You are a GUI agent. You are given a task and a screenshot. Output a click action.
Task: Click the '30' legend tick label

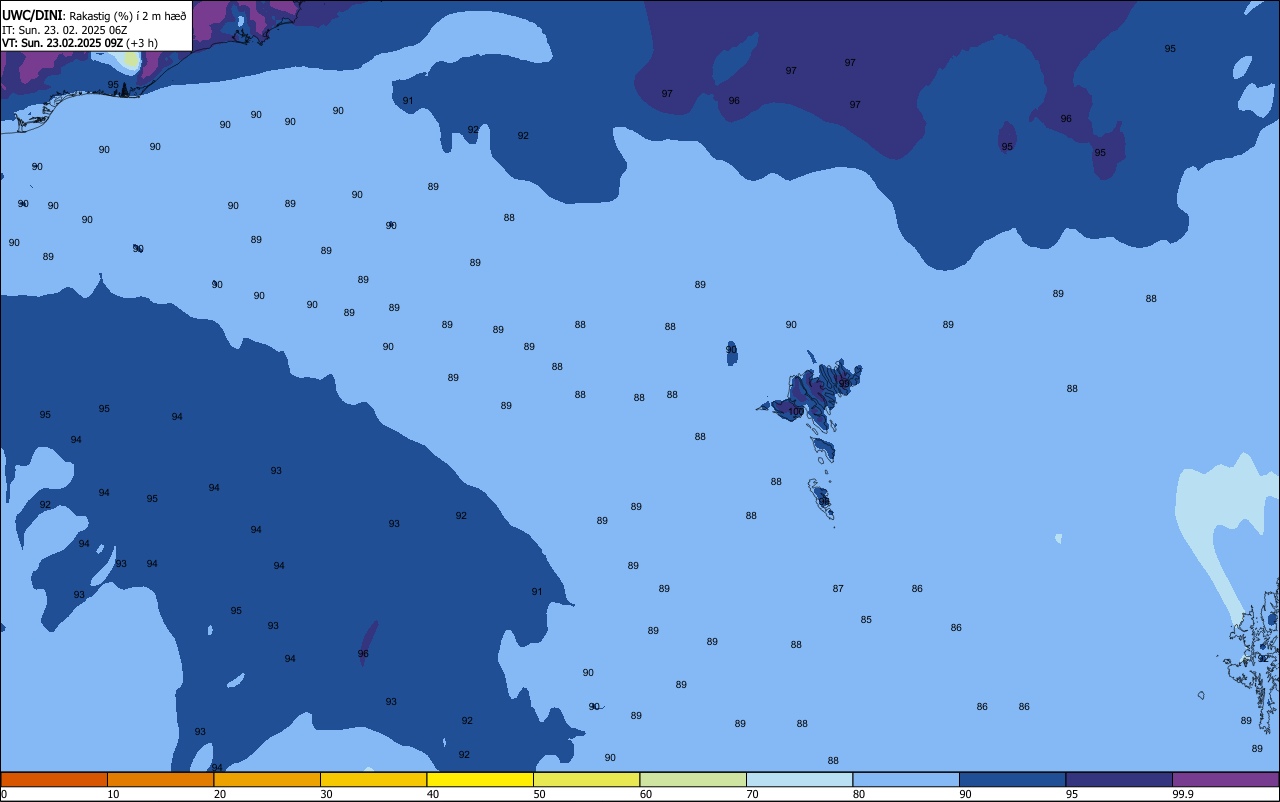[326, 794]
